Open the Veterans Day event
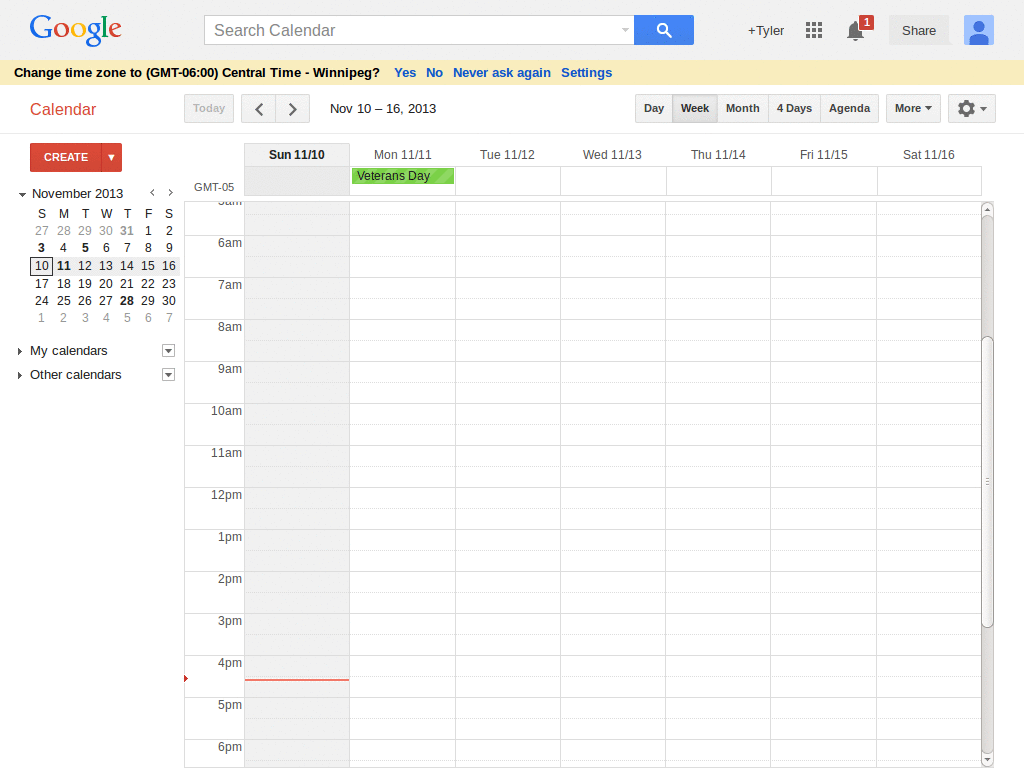Image resolution: width=1024 pixels, height=768 pixels. (x=402, y=175)
